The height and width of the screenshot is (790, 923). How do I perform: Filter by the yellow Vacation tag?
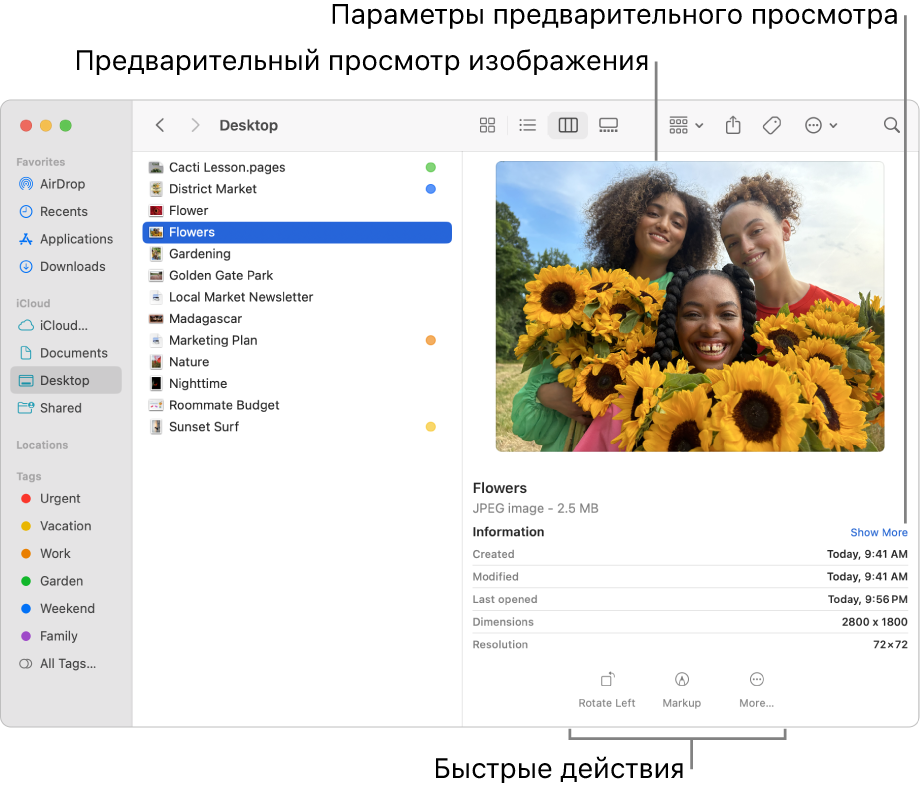point(66,526)
